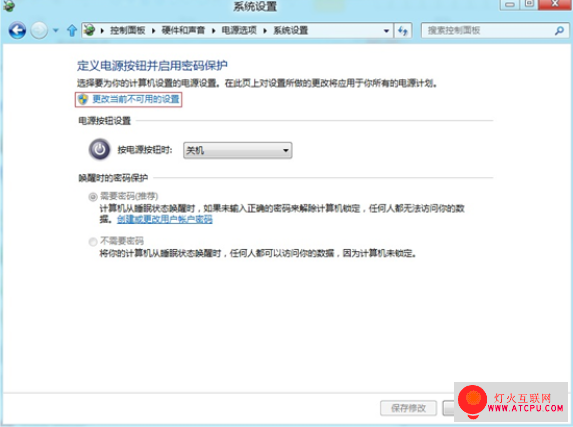Expand the 按电源按钮时 关机 dropdown
Screen dimensions: 573x427
238,150
